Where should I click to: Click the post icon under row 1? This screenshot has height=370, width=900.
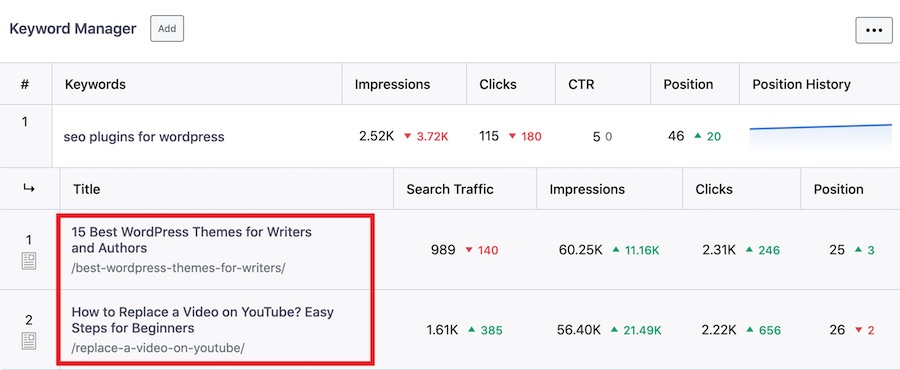coord(29,262)
